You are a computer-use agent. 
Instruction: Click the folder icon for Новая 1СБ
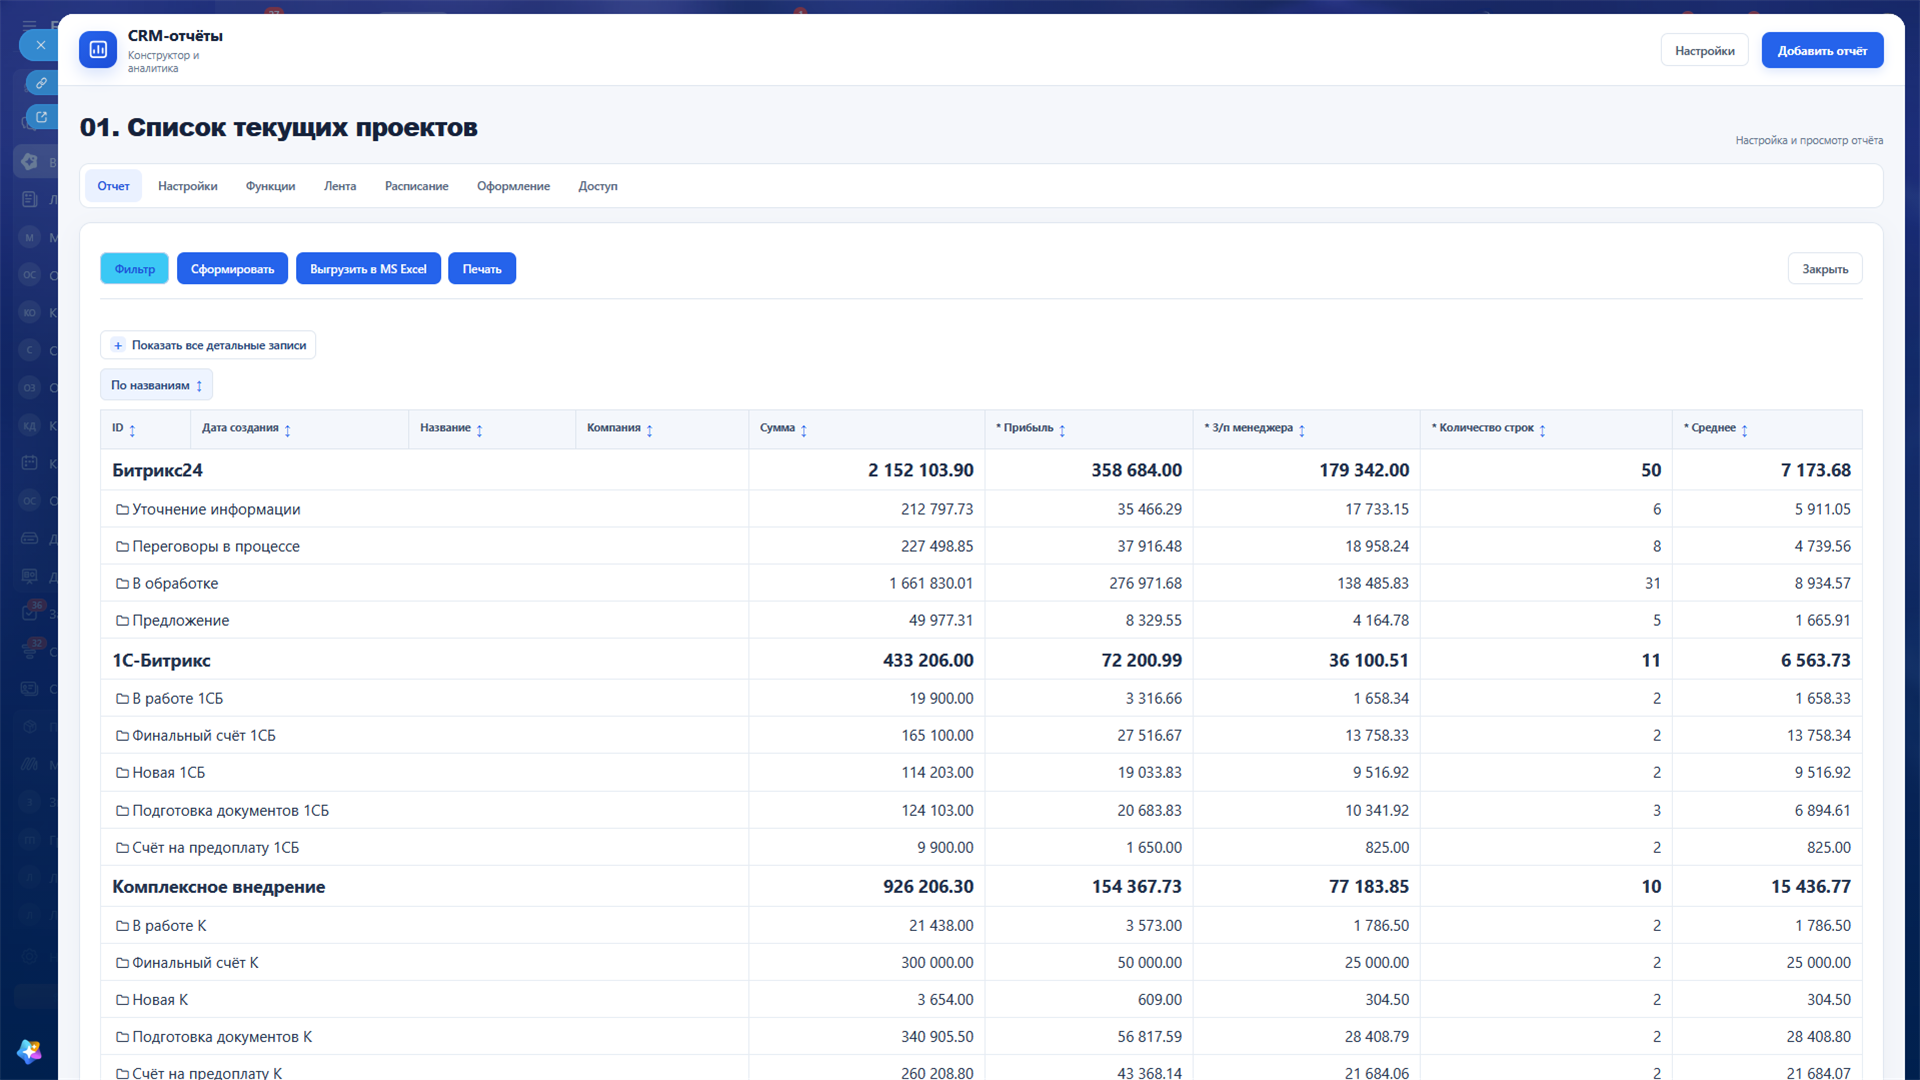click(x=122, y=773)
